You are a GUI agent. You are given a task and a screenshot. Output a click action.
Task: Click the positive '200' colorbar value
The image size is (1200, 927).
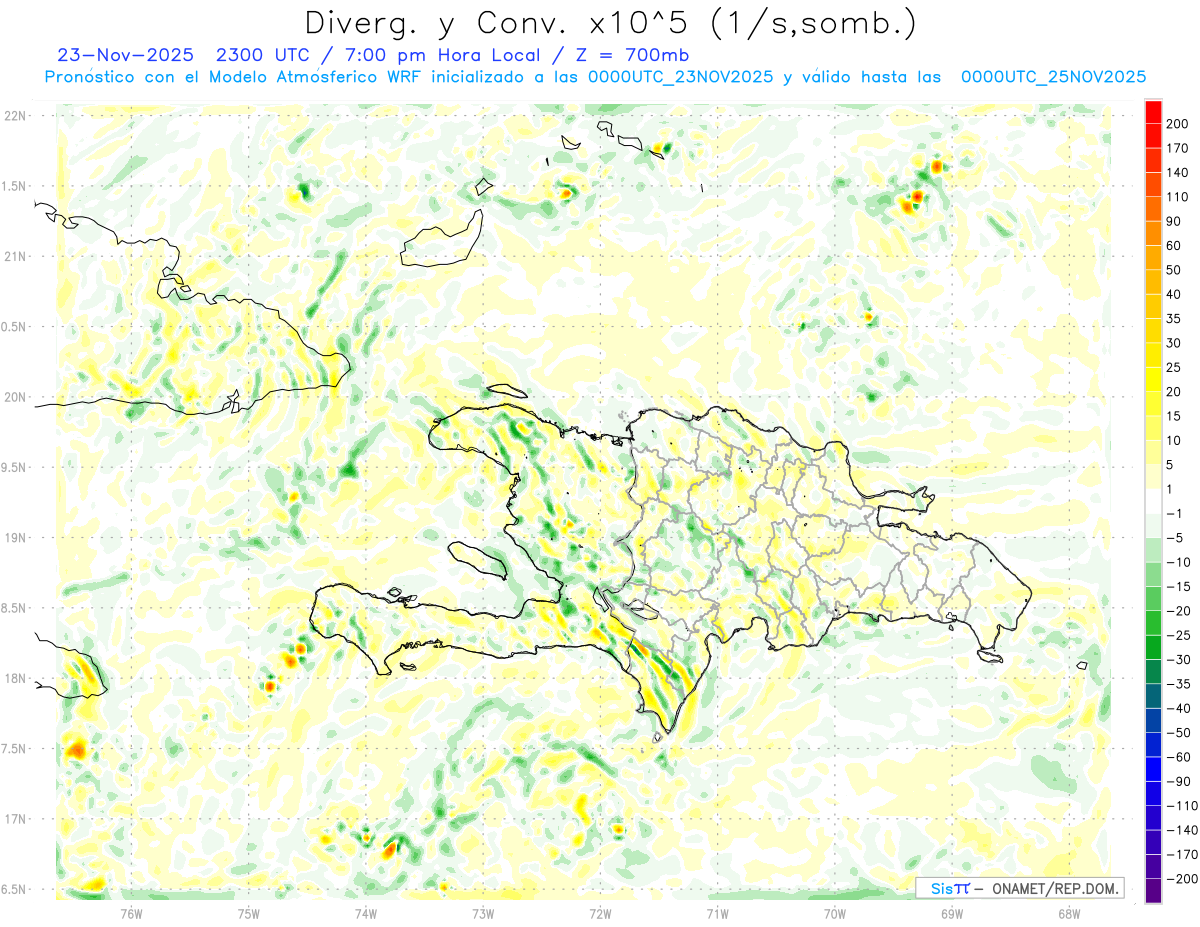click(1179, 123)
